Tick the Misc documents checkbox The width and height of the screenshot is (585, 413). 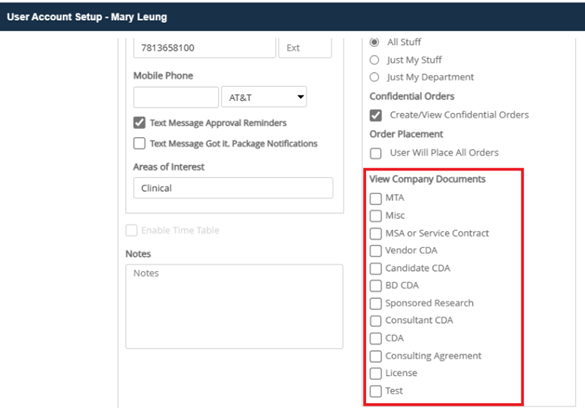coord(376,216)
